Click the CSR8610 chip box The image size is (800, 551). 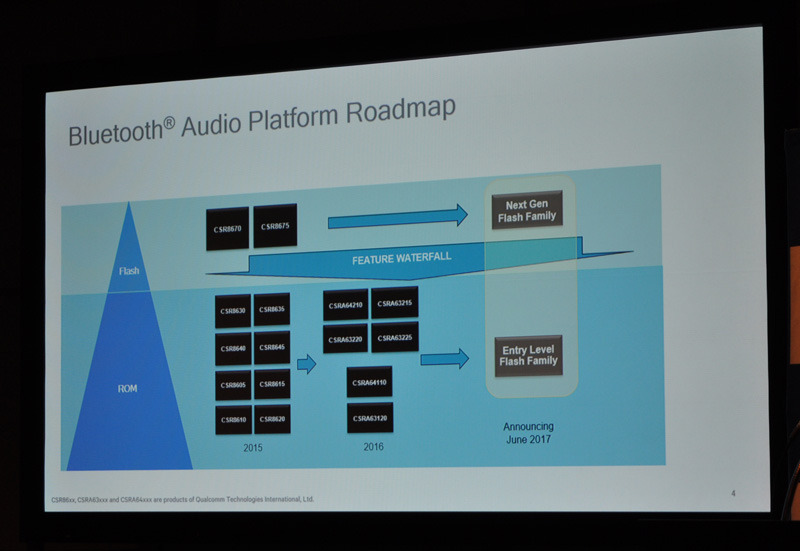(234, 420)
